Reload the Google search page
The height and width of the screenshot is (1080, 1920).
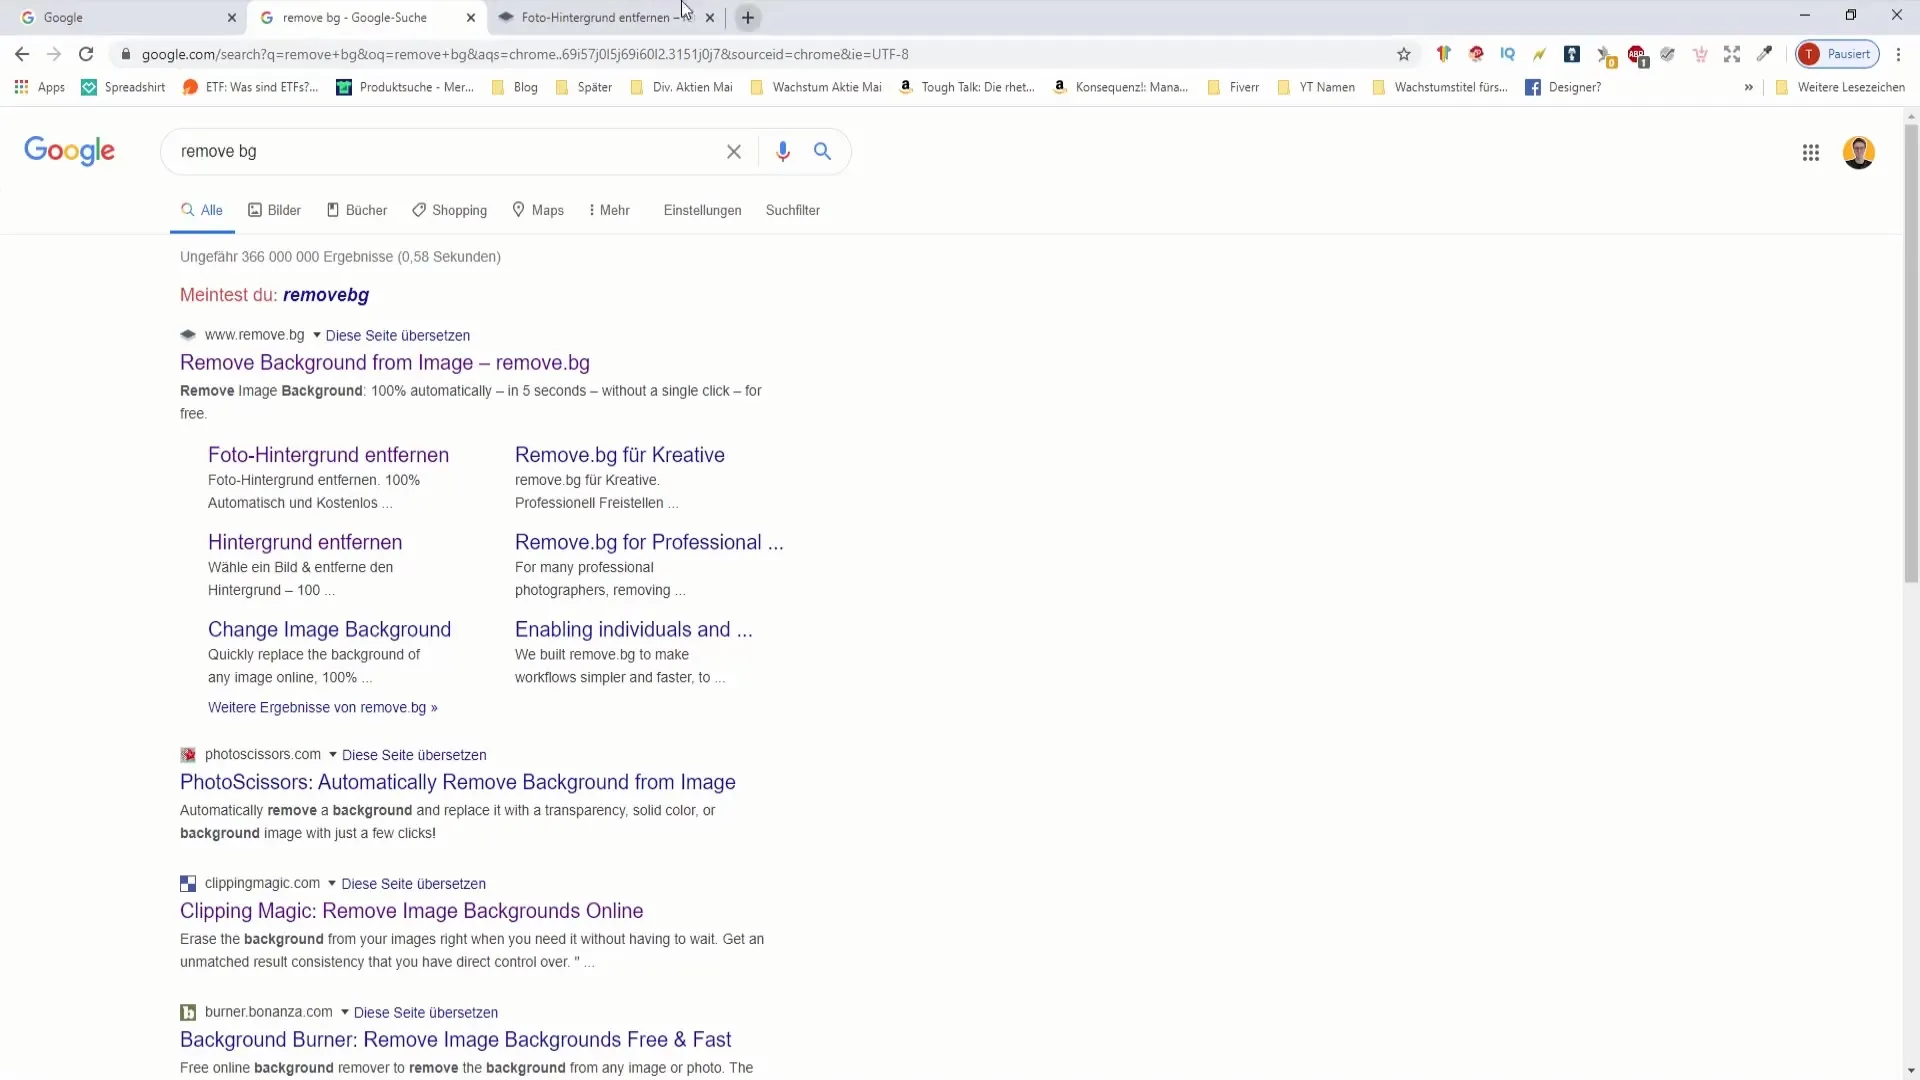pyautogui.click(x=86, y=54)
